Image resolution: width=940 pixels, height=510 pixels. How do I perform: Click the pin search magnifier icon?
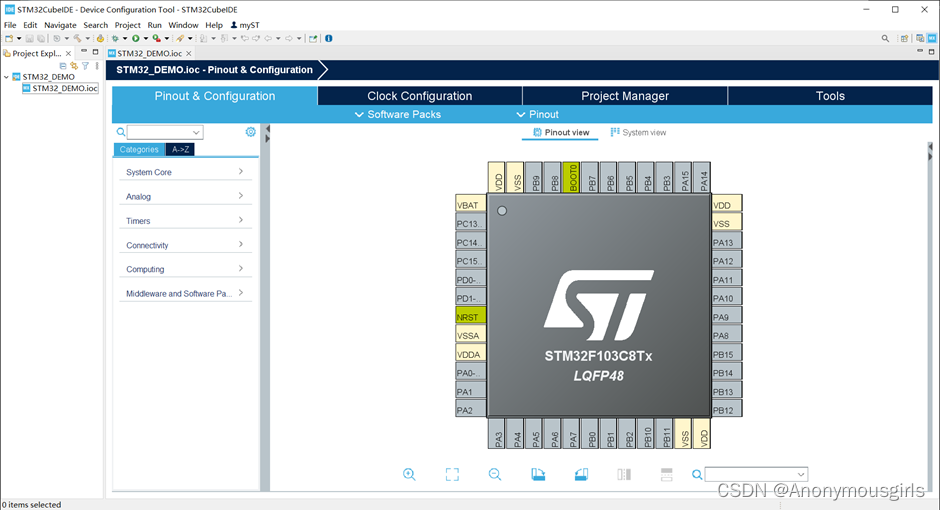point(697,475)
